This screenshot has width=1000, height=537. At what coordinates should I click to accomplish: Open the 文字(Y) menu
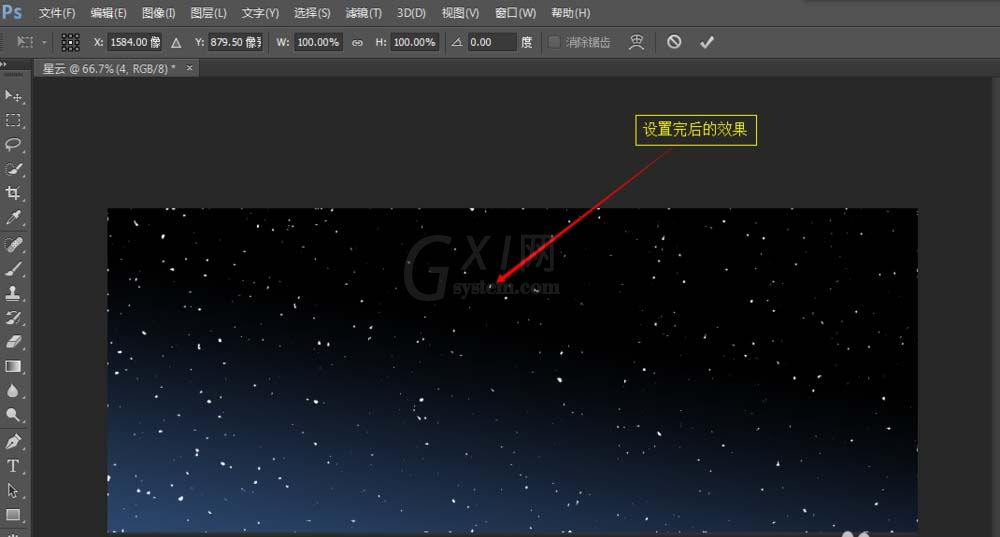(260, 13)
